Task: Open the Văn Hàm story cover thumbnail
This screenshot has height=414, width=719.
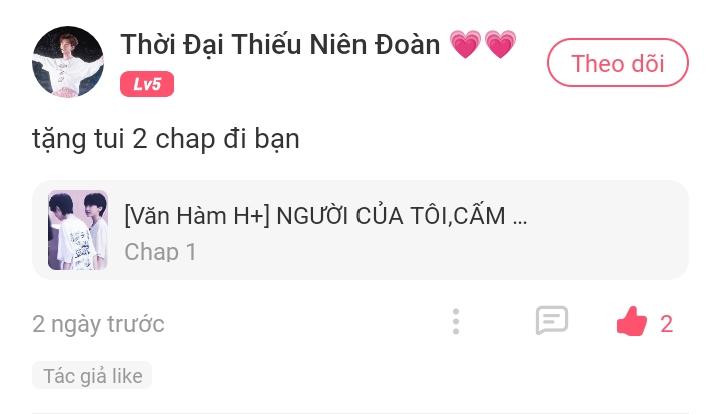Action: point(78,230)
